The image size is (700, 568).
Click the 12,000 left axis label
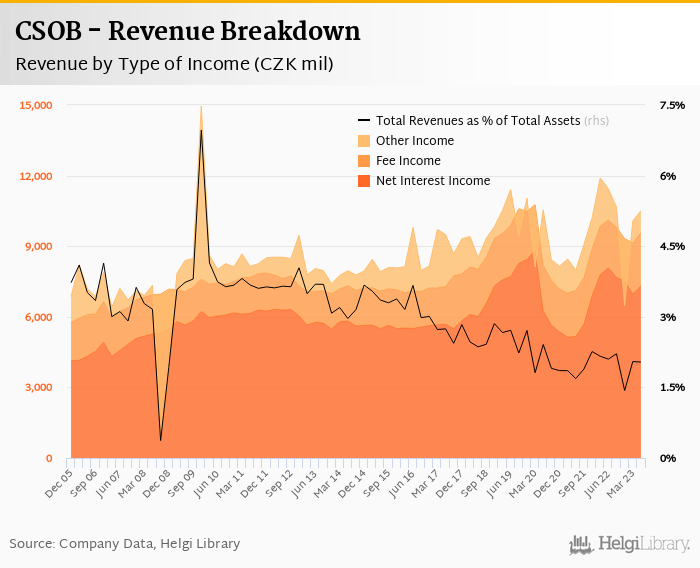click(36, 176)
